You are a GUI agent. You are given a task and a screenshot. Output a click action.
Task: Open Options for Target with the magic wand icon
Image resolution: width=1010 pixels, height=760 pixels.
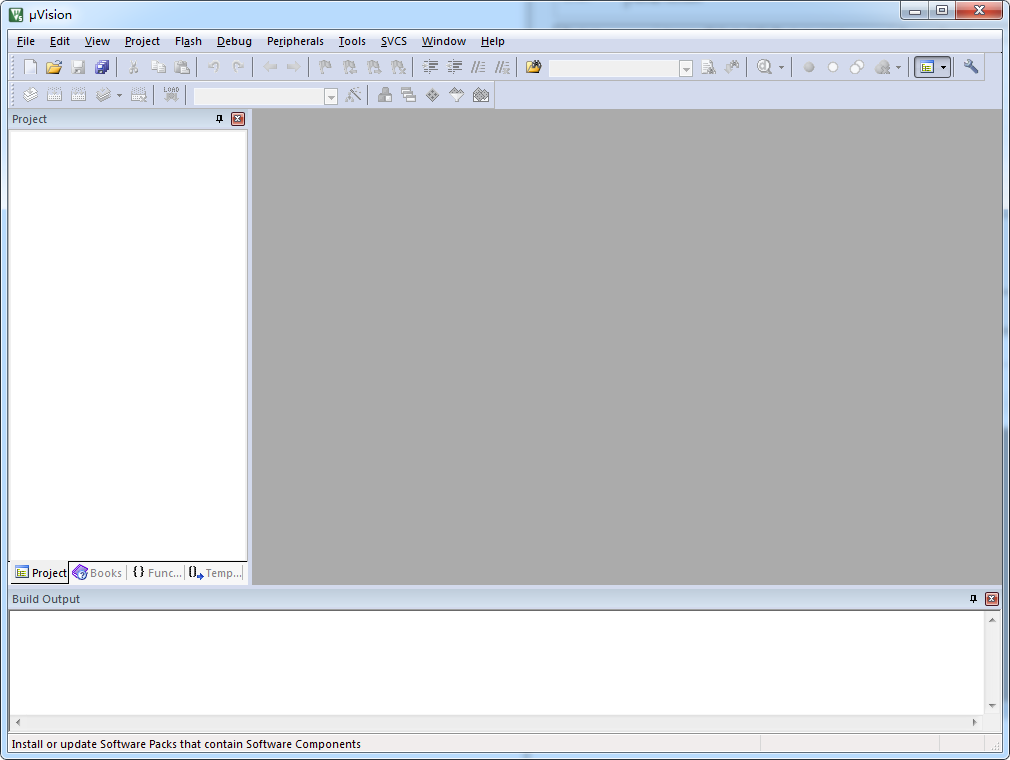pyautogui.click(x=353, y=95)
